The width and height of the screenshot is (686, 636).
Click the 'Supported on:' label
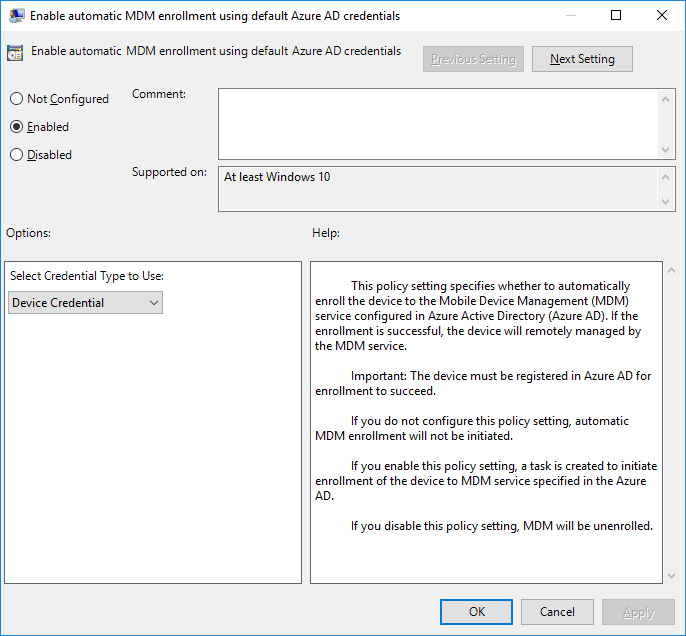169,172
